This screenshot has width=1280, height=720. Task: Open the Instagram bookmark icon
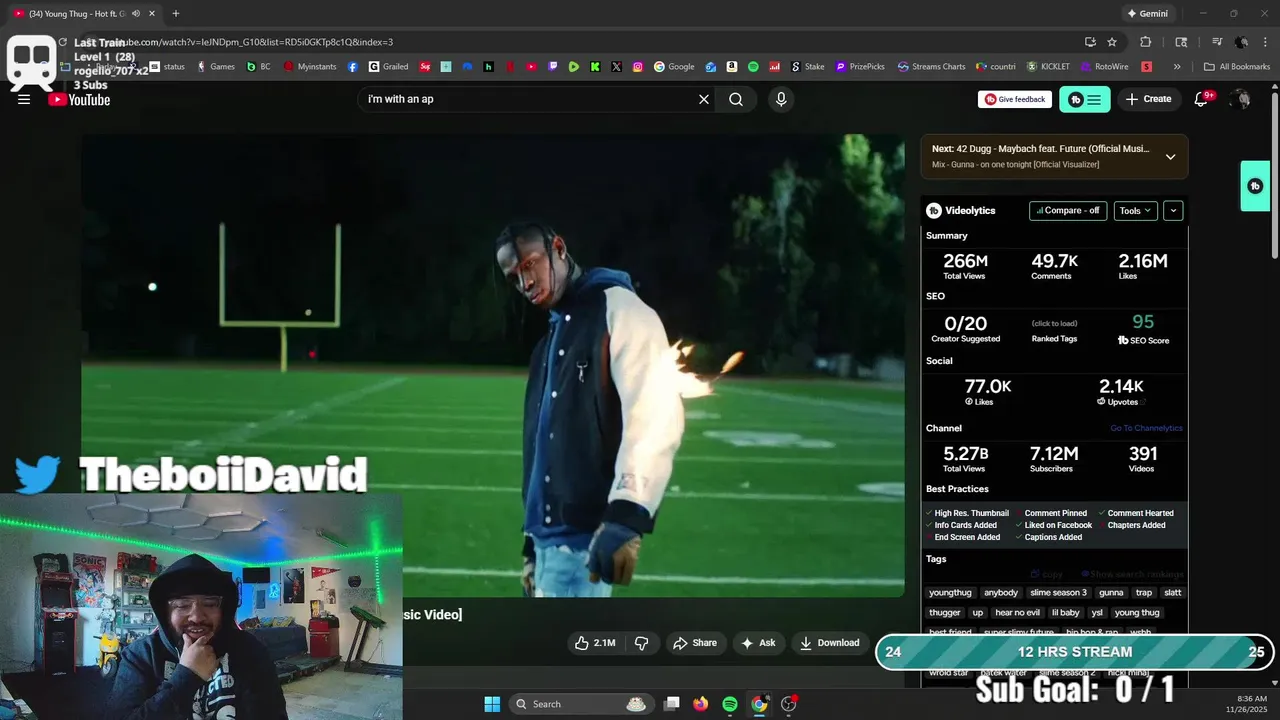tap(638, 67)
